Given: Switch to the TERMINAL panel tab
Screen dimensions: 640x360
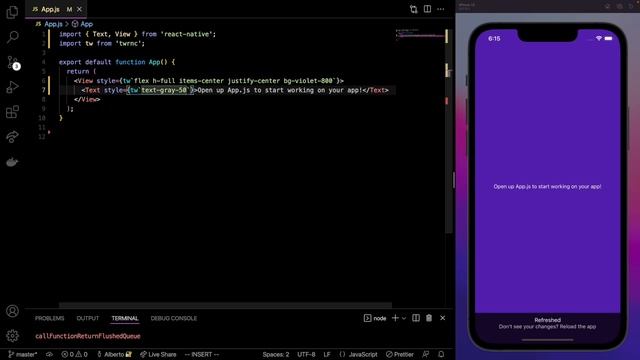Looking at the screenshot, I should (125, 318).
